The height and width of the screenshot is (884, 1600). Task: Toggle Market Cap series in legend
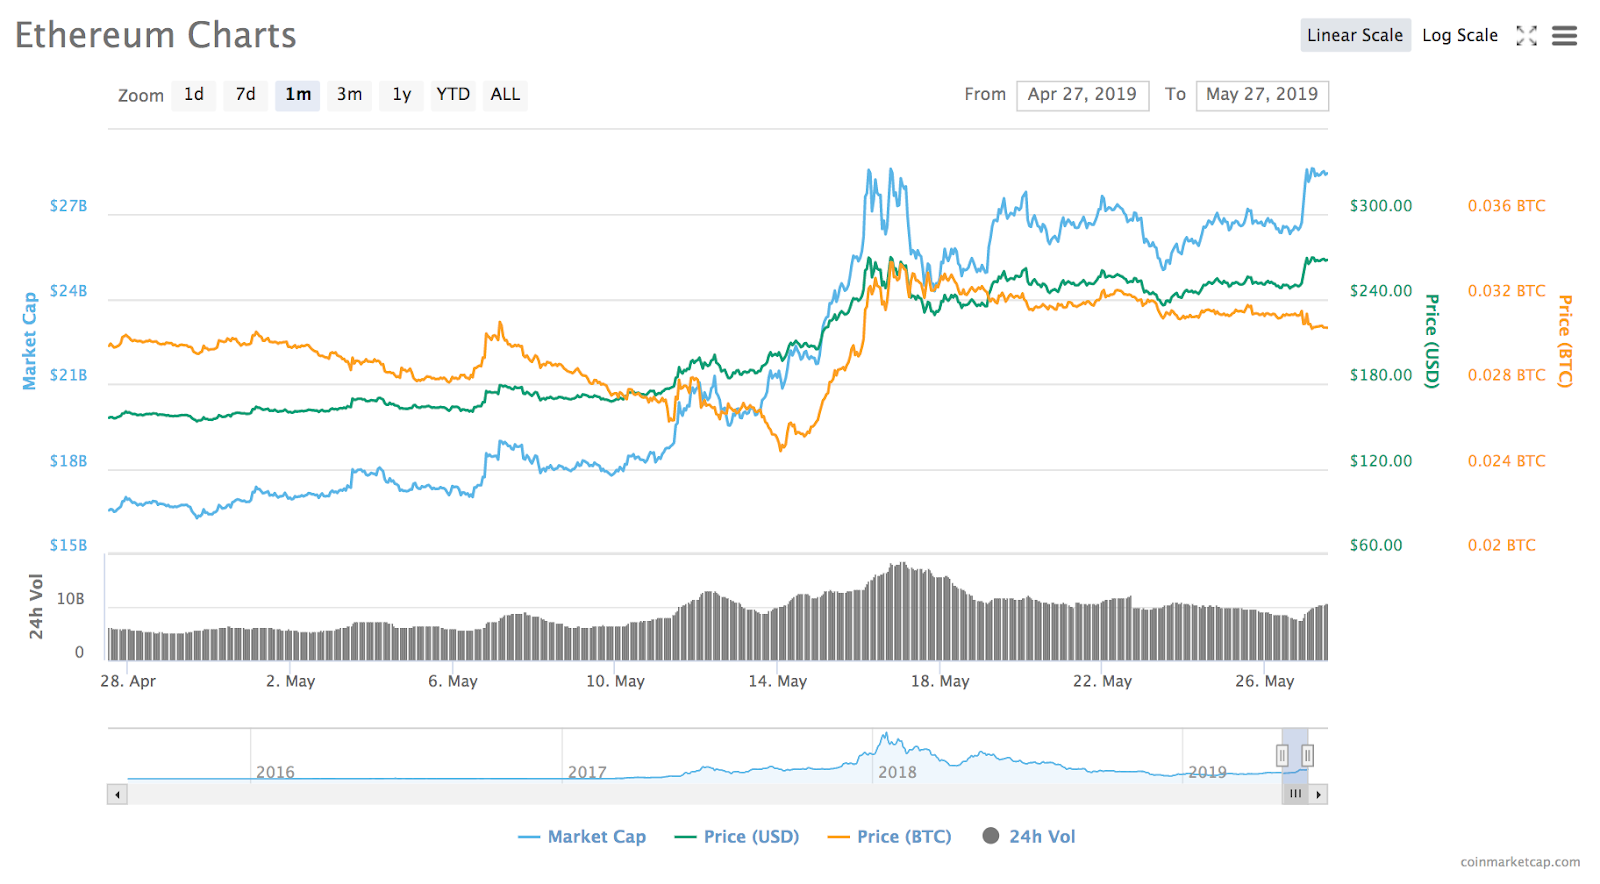tap(582, 837)
